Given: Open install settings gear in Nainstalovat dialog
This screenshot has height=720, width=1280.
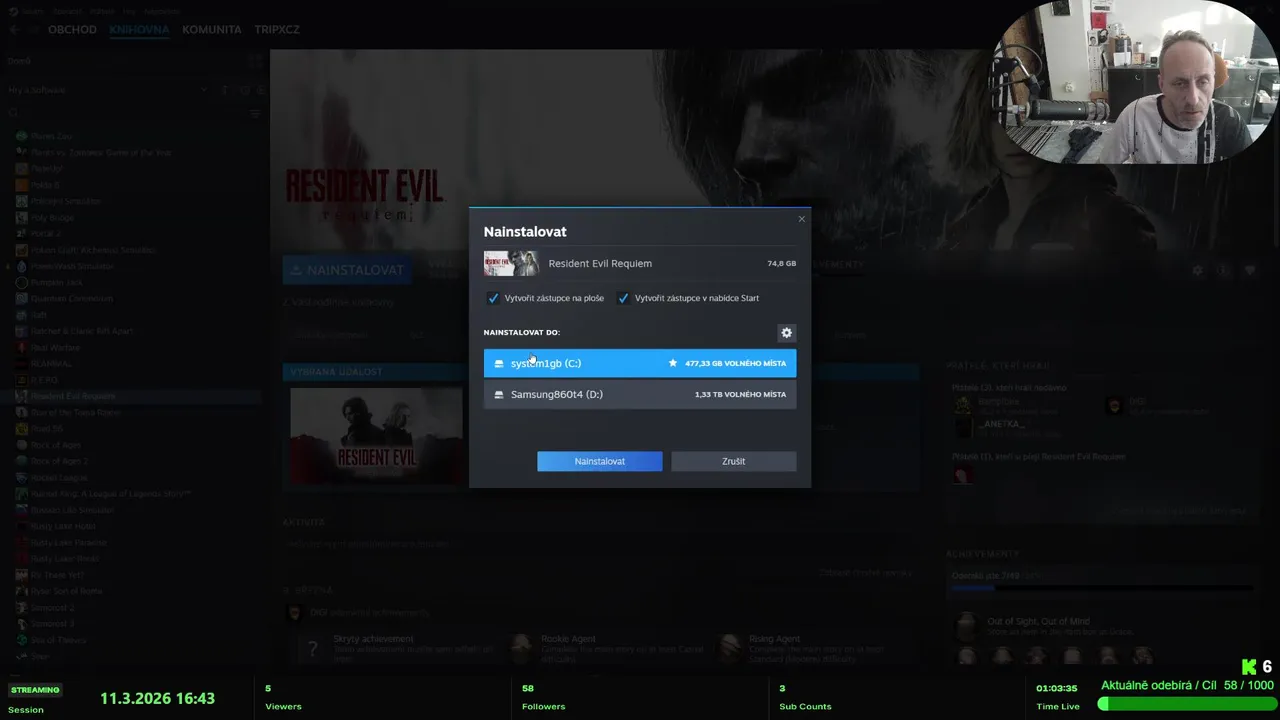Looking at the screenshot, I should click(x=786, y=333).
